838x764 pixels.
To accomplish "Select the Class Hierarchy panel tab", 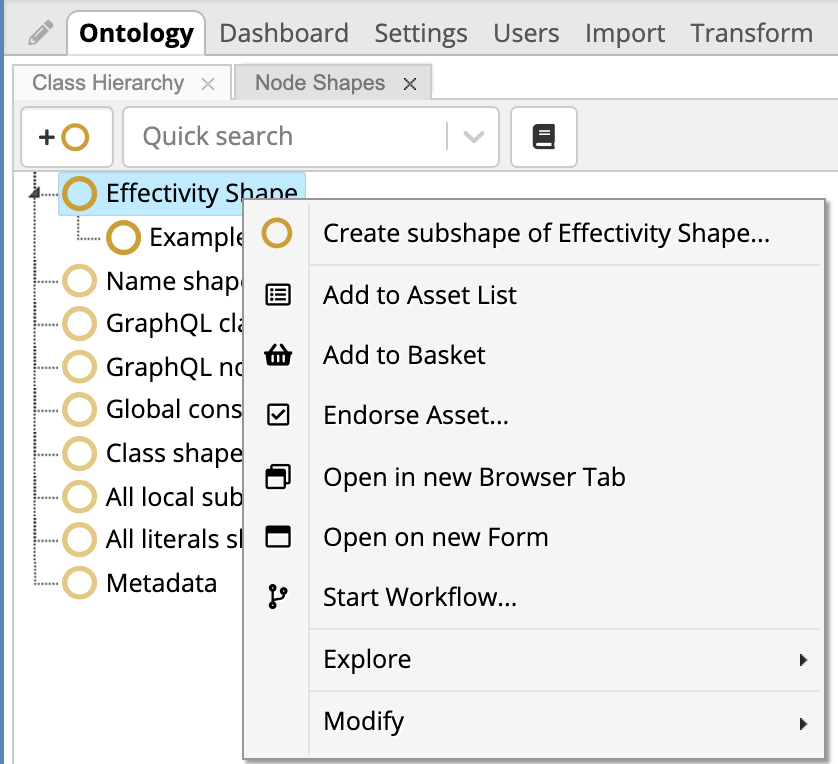I will coord(108,83).
